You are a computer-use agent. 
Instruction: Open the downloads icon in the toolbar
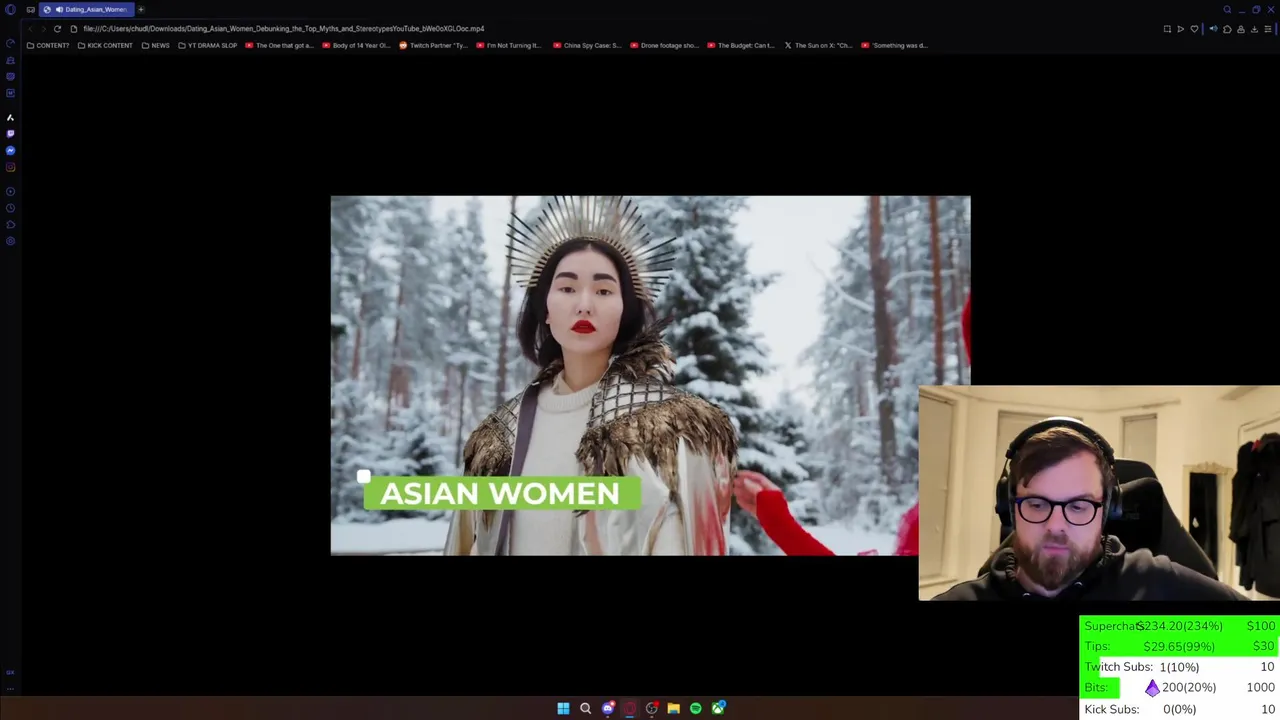pos(1254,29)
